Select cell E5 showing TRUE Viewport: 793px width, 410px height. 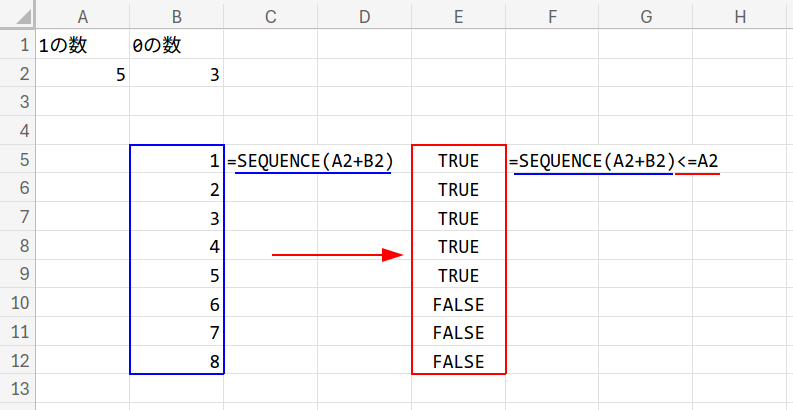click(458, 160)
